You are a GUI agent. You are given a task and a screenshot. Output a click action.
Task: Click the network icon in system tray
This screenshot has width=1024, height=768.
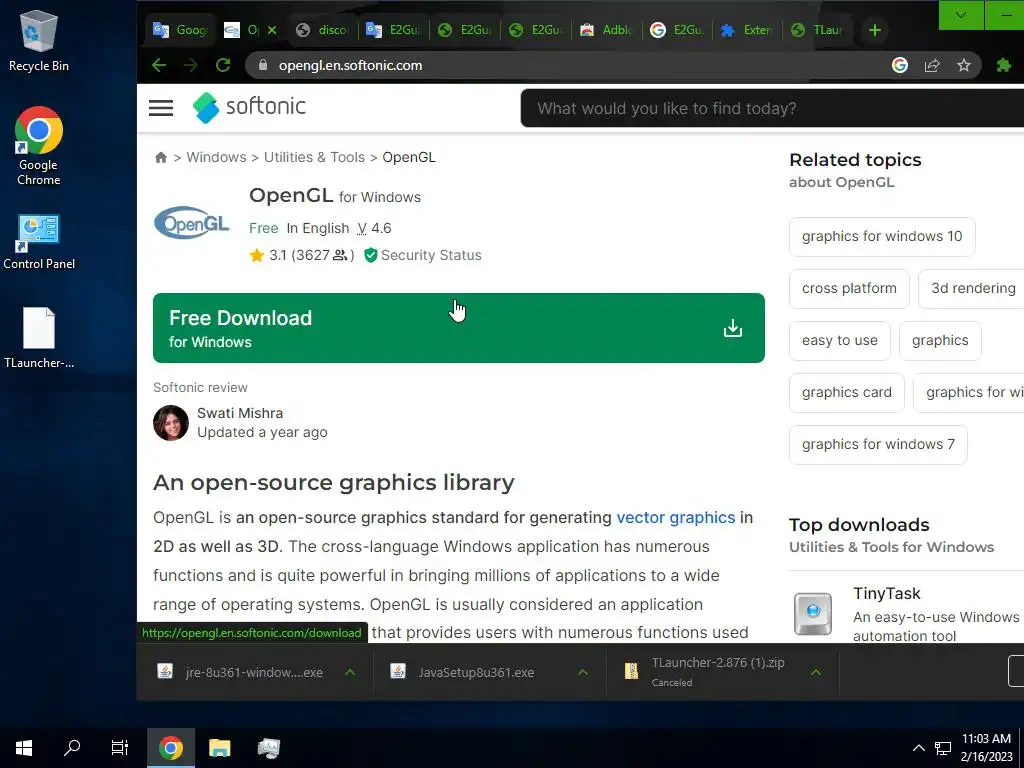pyautogui.click(x=942, y=748)
